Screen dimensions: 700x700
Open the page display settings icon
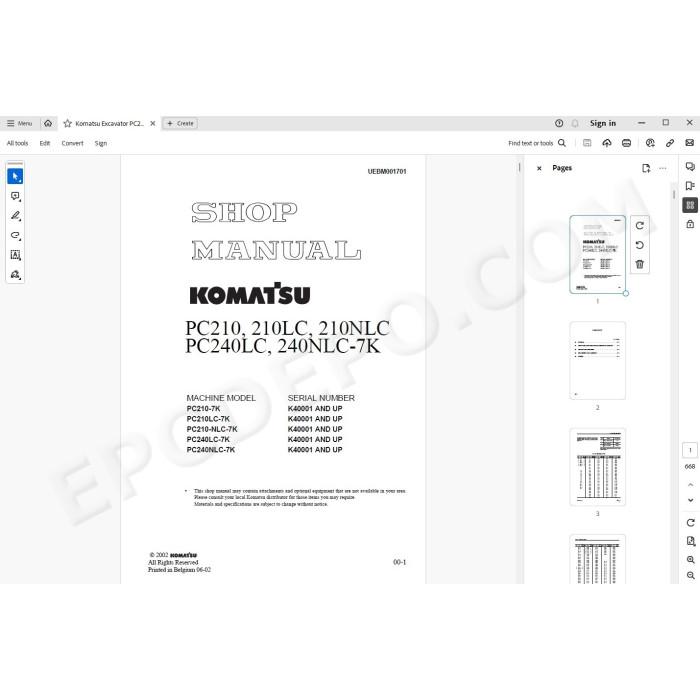coord(690,541)
